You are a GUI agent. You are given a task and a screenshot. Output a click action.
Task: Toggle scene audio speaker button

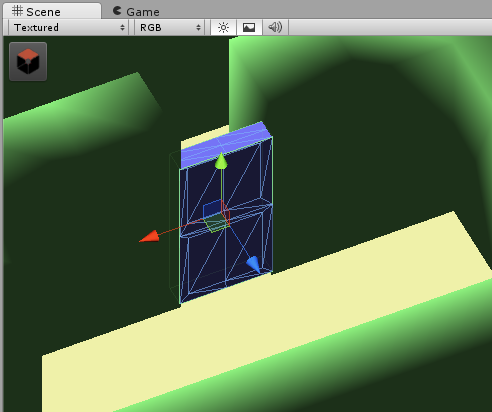point(275,27)
